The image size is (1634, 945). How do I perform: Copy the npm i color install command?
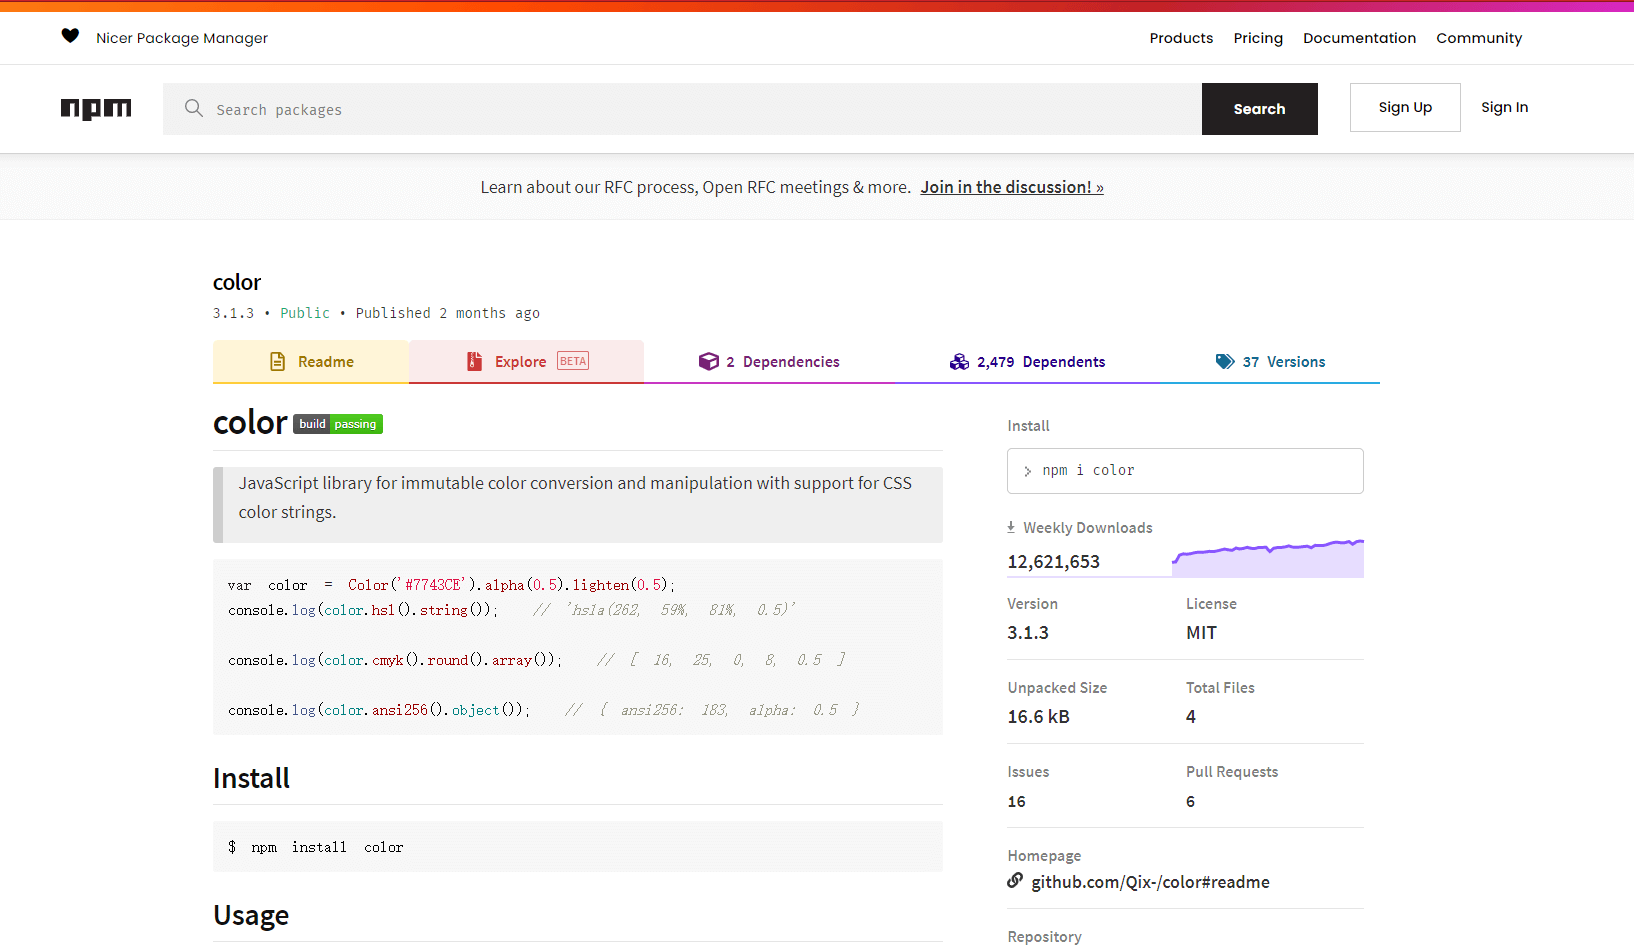click(x=1185, y=471)
